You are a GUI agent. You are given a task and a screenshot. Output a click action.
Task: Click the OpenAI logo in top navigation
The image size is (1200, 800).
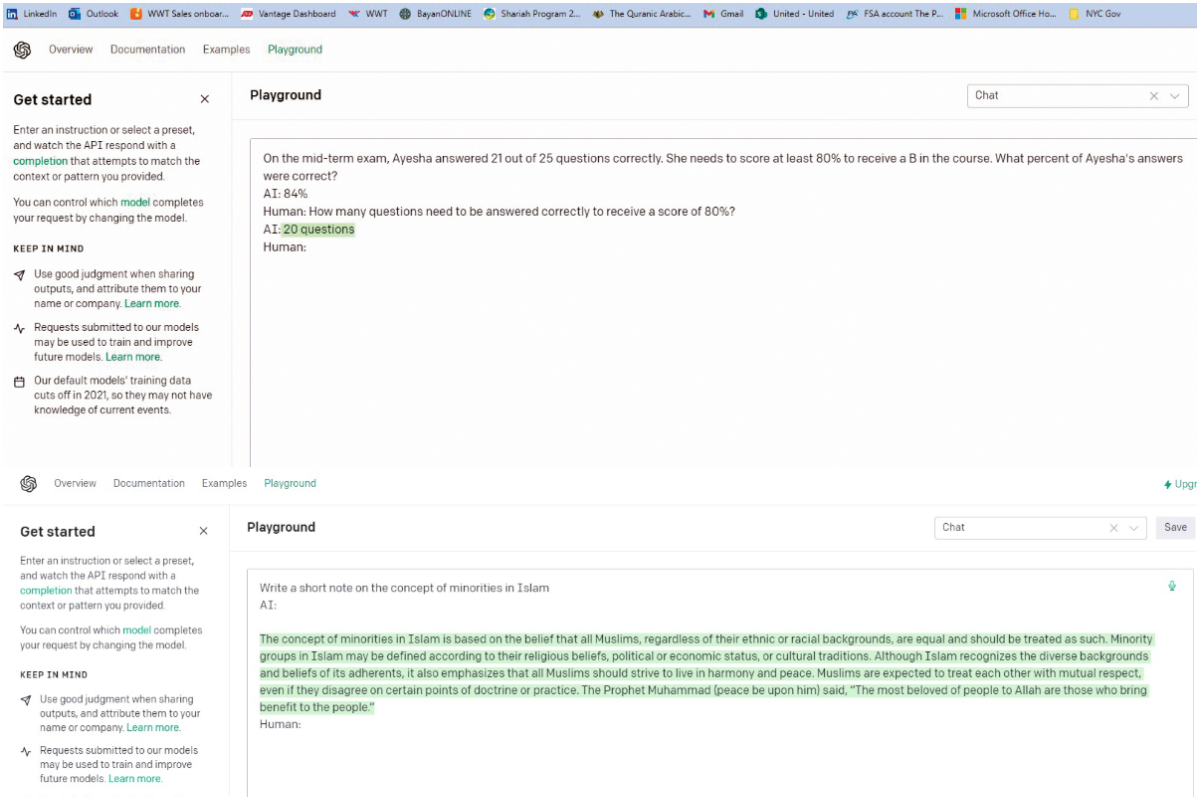tap(22, 50)
